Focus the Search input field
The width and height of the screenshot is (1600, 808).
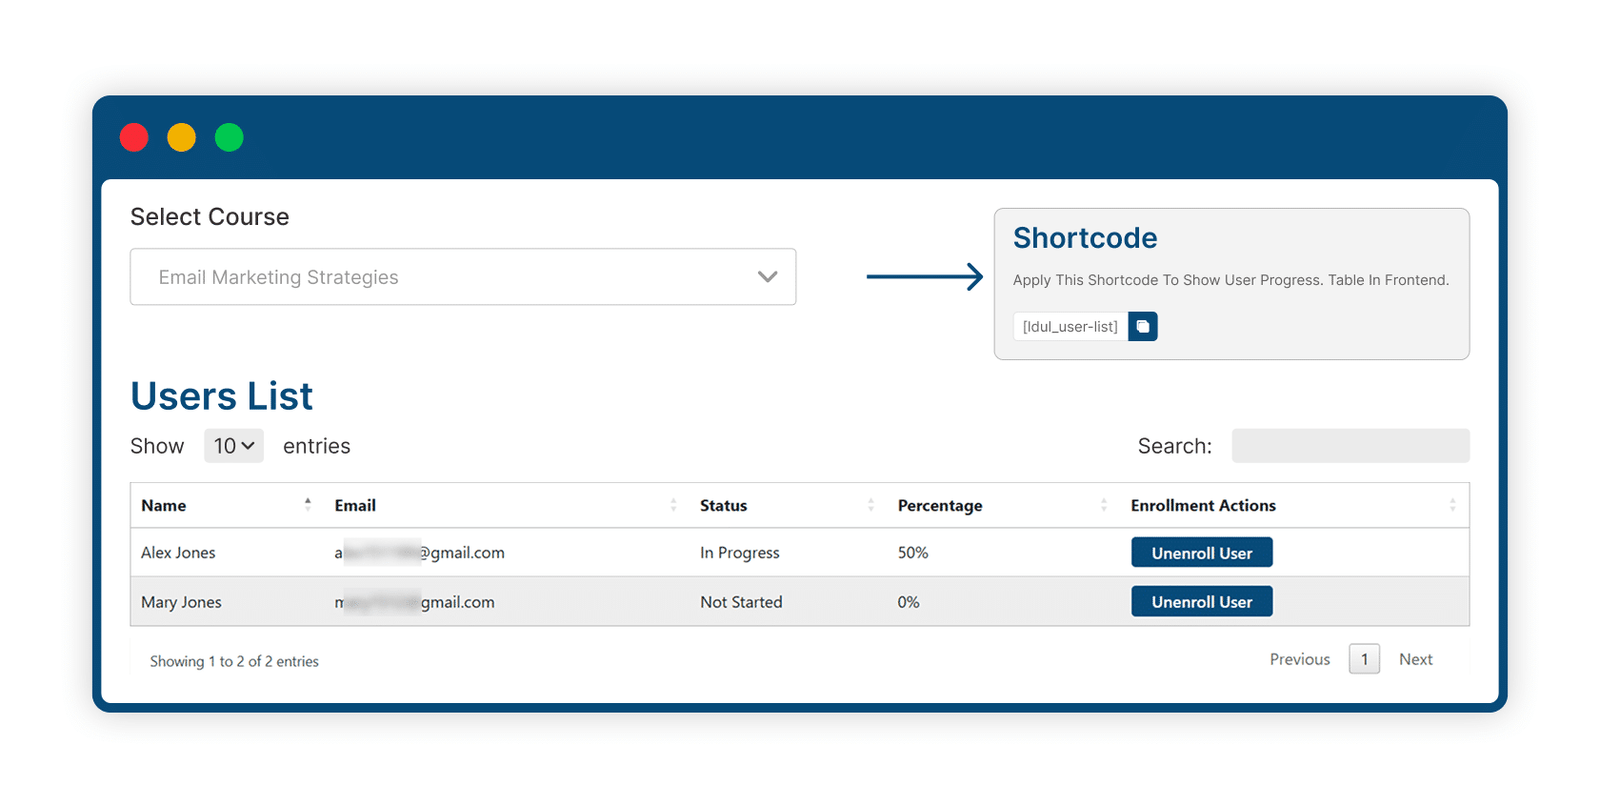[1351, 446]
